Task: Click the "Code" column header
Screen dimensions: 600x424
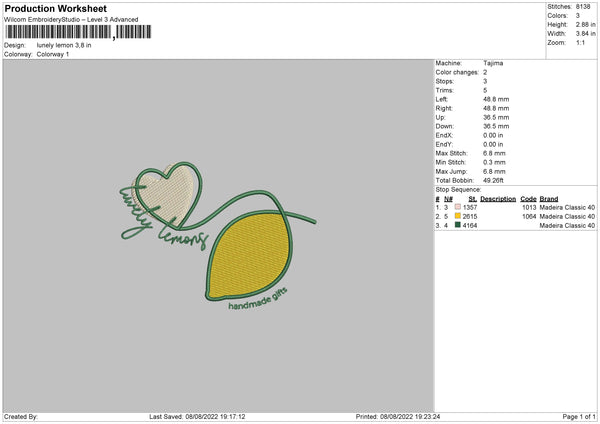Action: click(x=528, y=199)
